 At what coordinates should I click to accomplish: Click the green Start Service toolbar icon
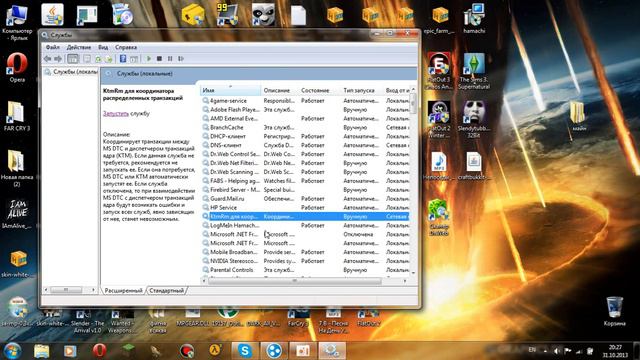[x=149, y=59]
